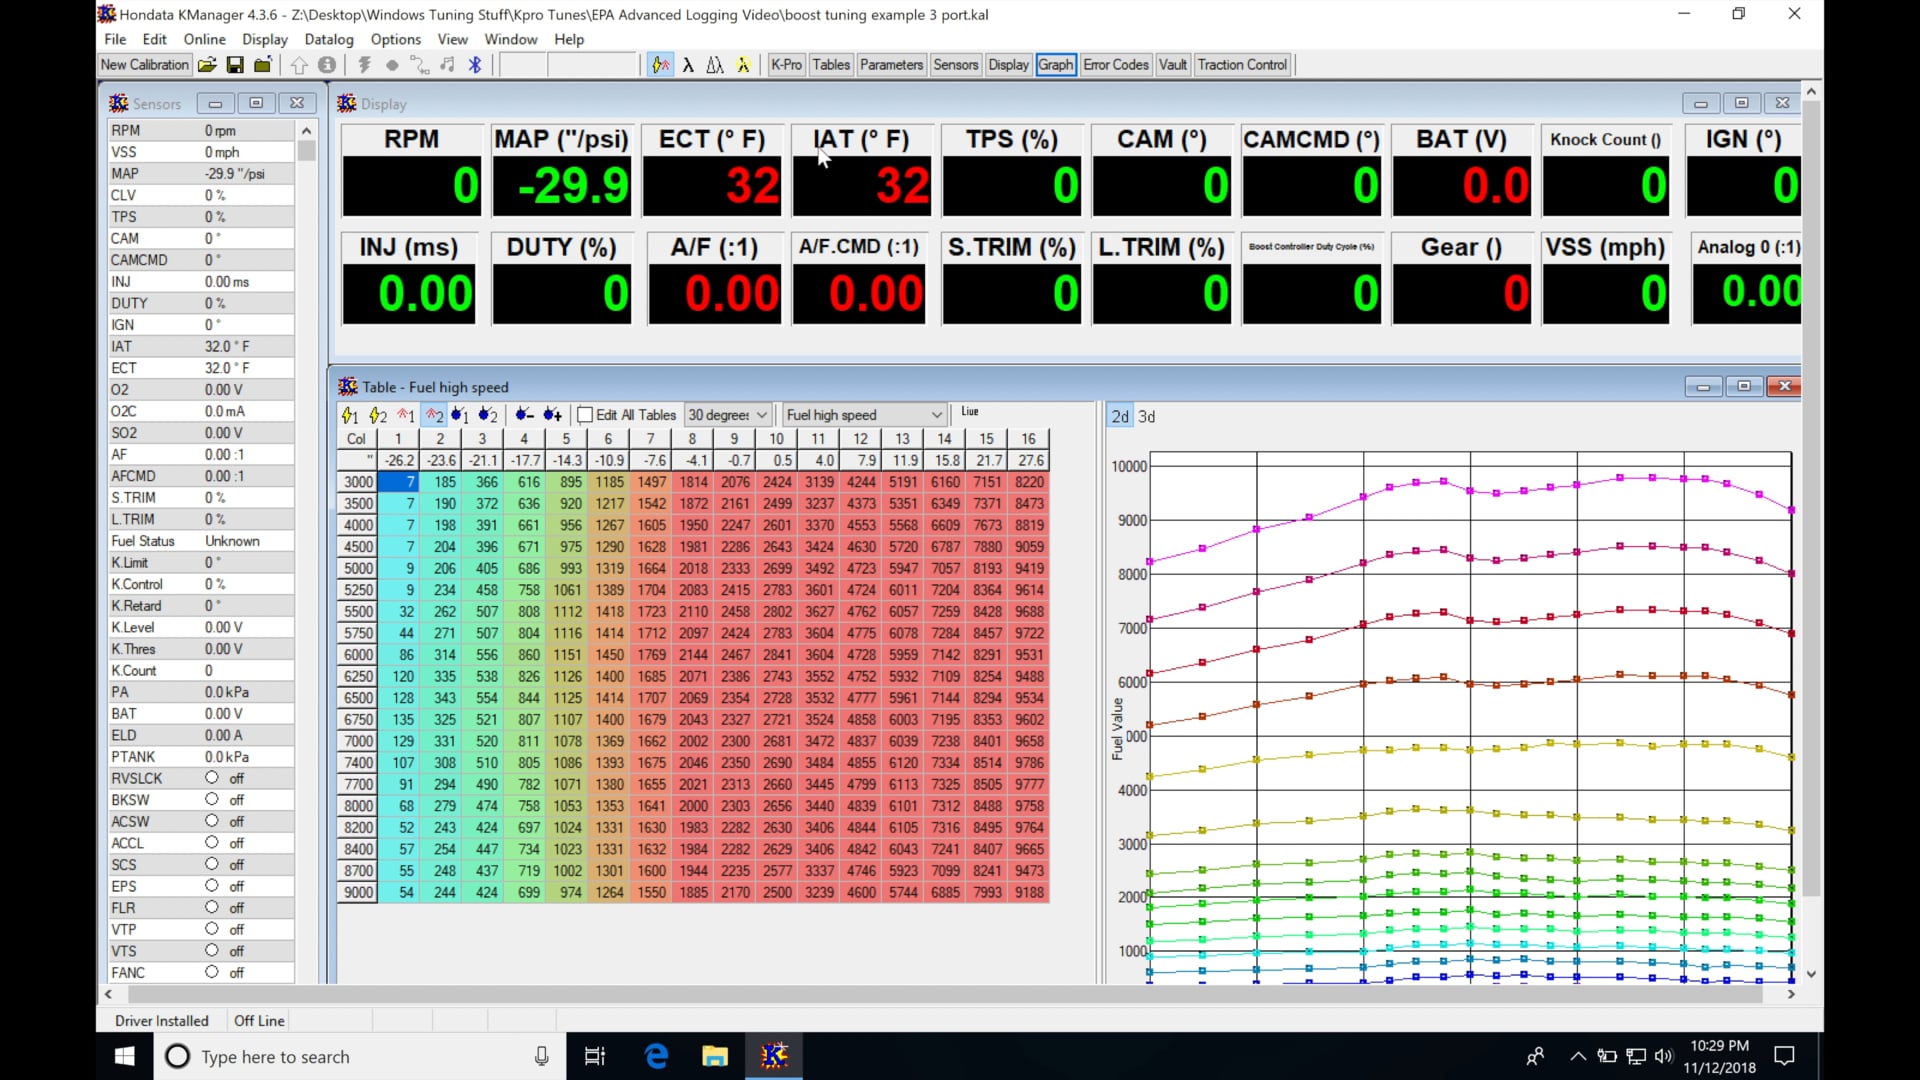Upload calibration with the arrow icon

300,64
